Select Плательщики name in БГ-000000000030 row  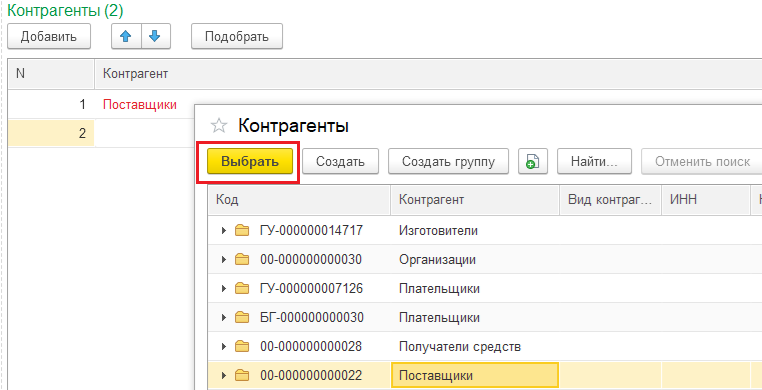[439, 318]
